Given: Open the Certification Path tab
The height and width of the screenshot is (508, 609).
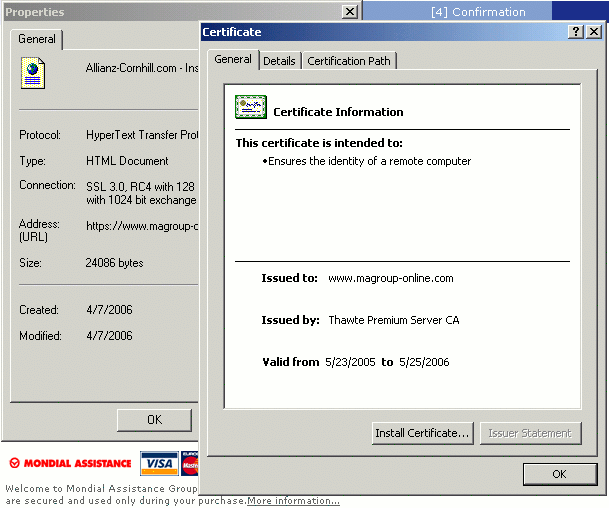Looking at the screenshot, I should 349,61.
